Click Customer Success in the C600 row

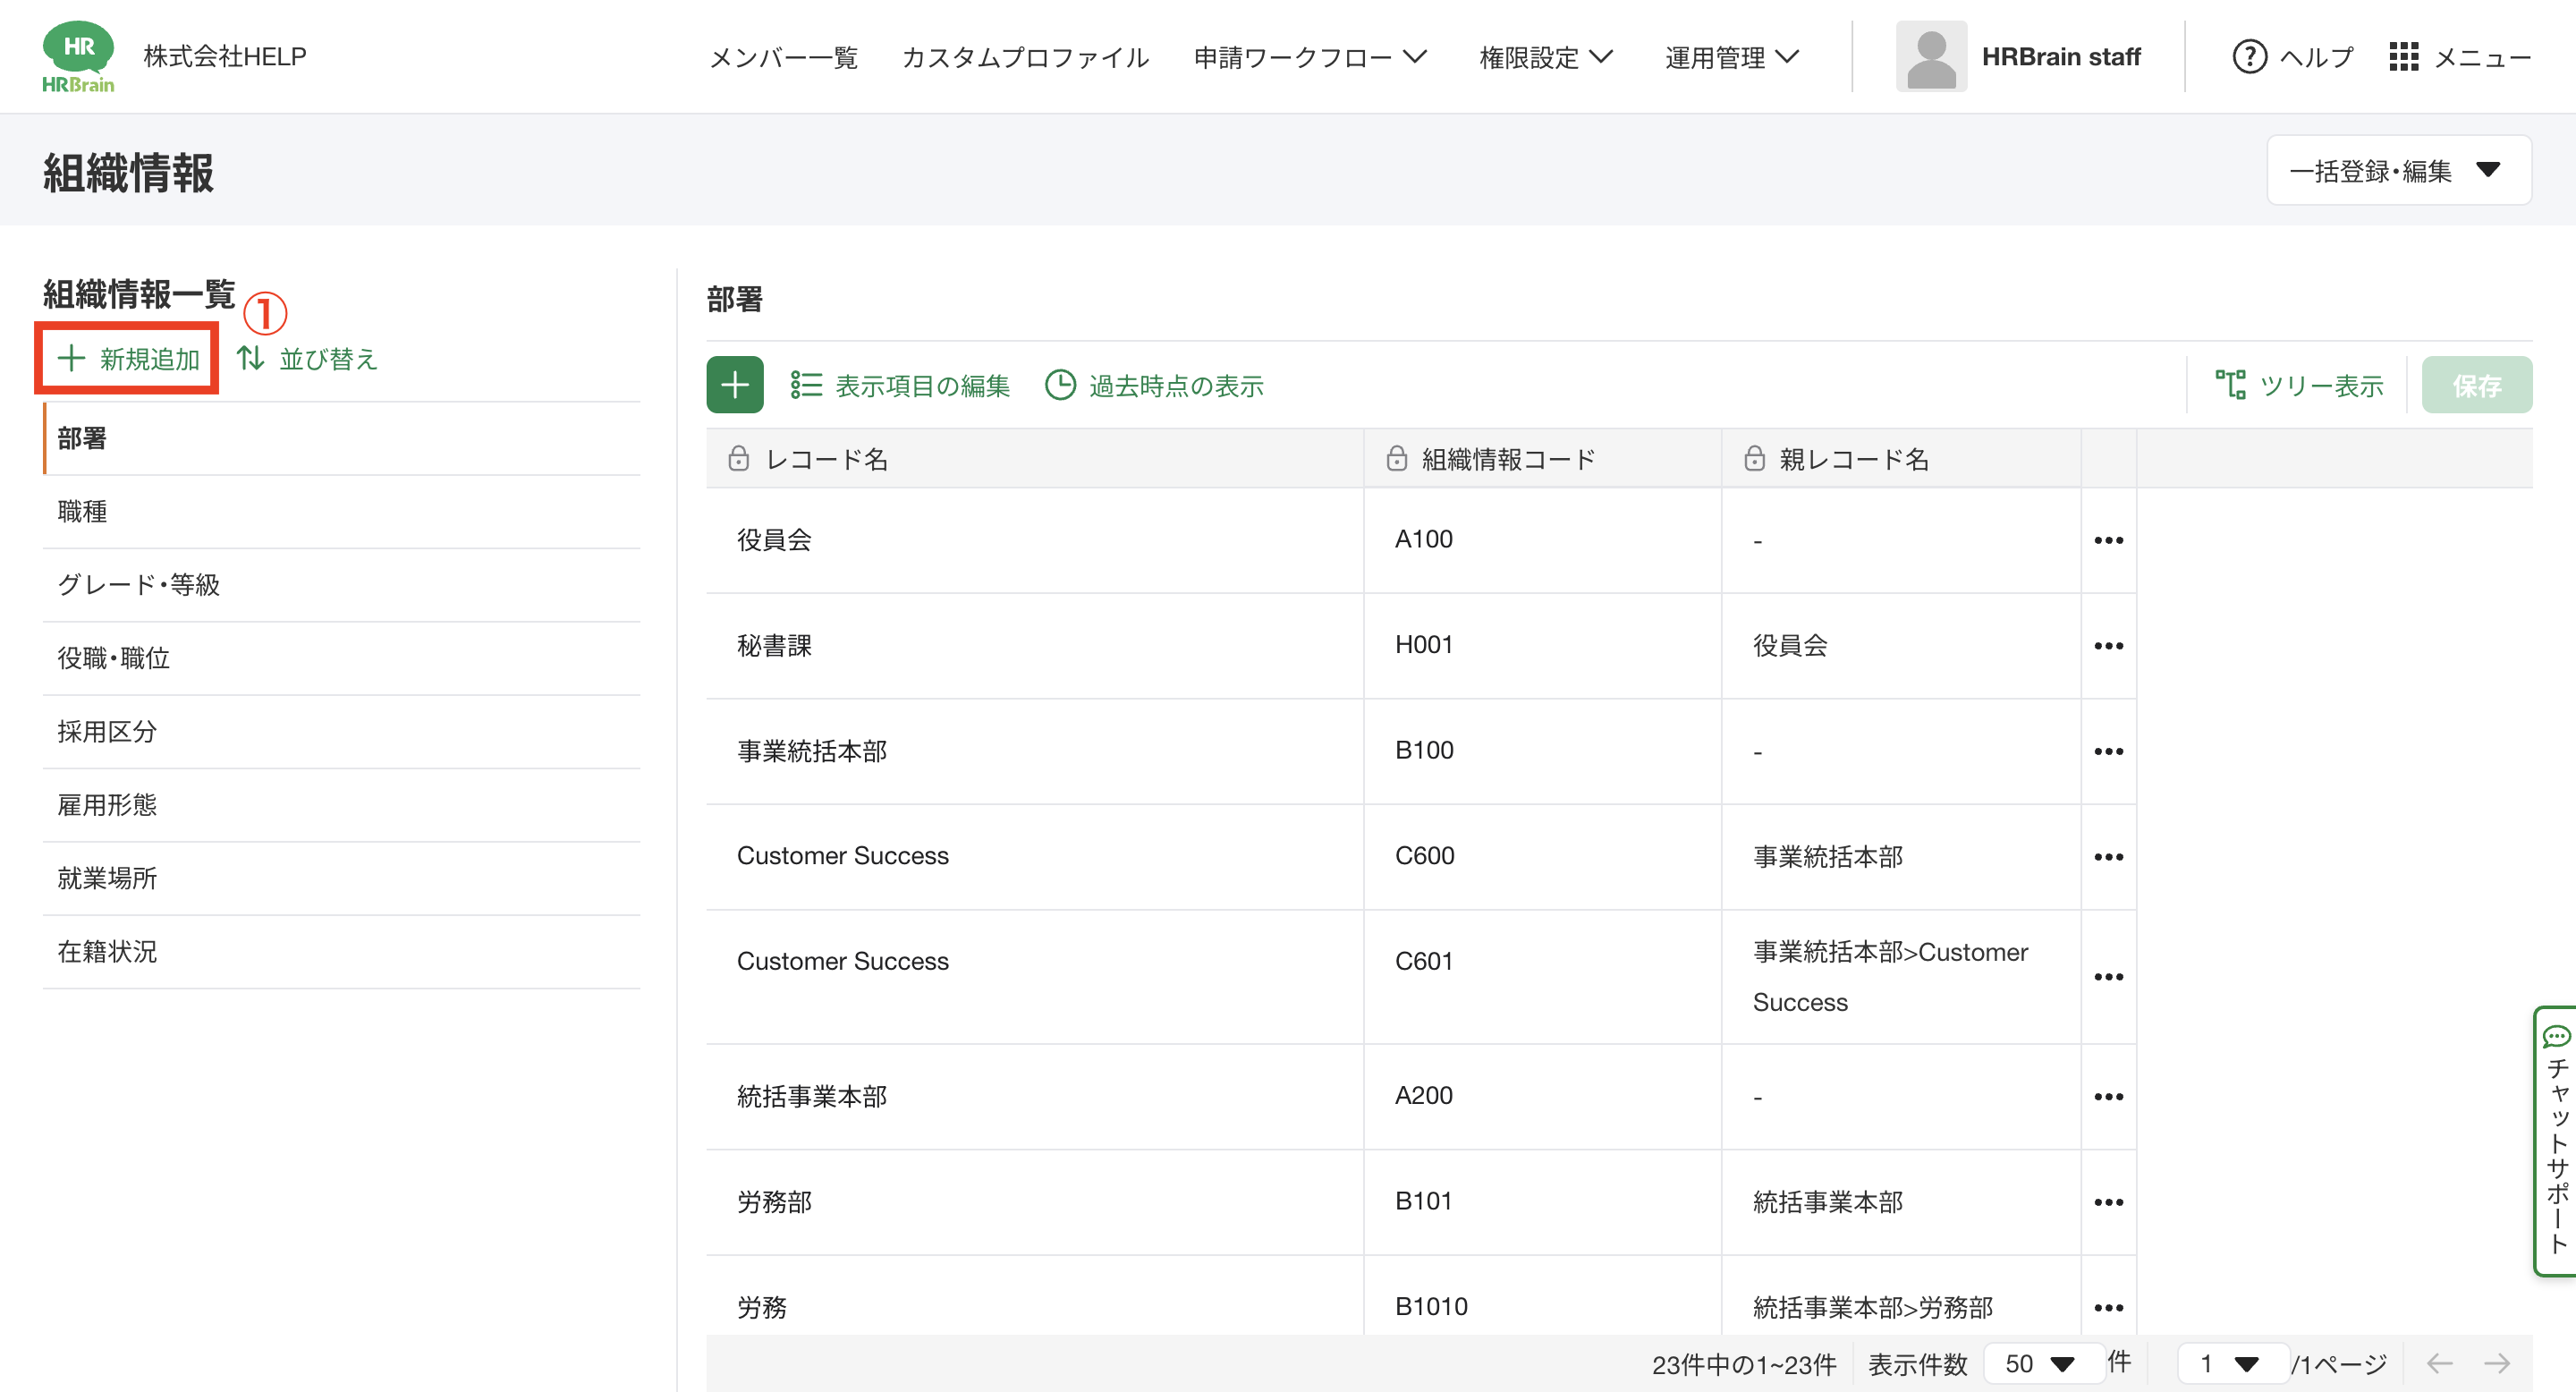(x=843, y=856)
